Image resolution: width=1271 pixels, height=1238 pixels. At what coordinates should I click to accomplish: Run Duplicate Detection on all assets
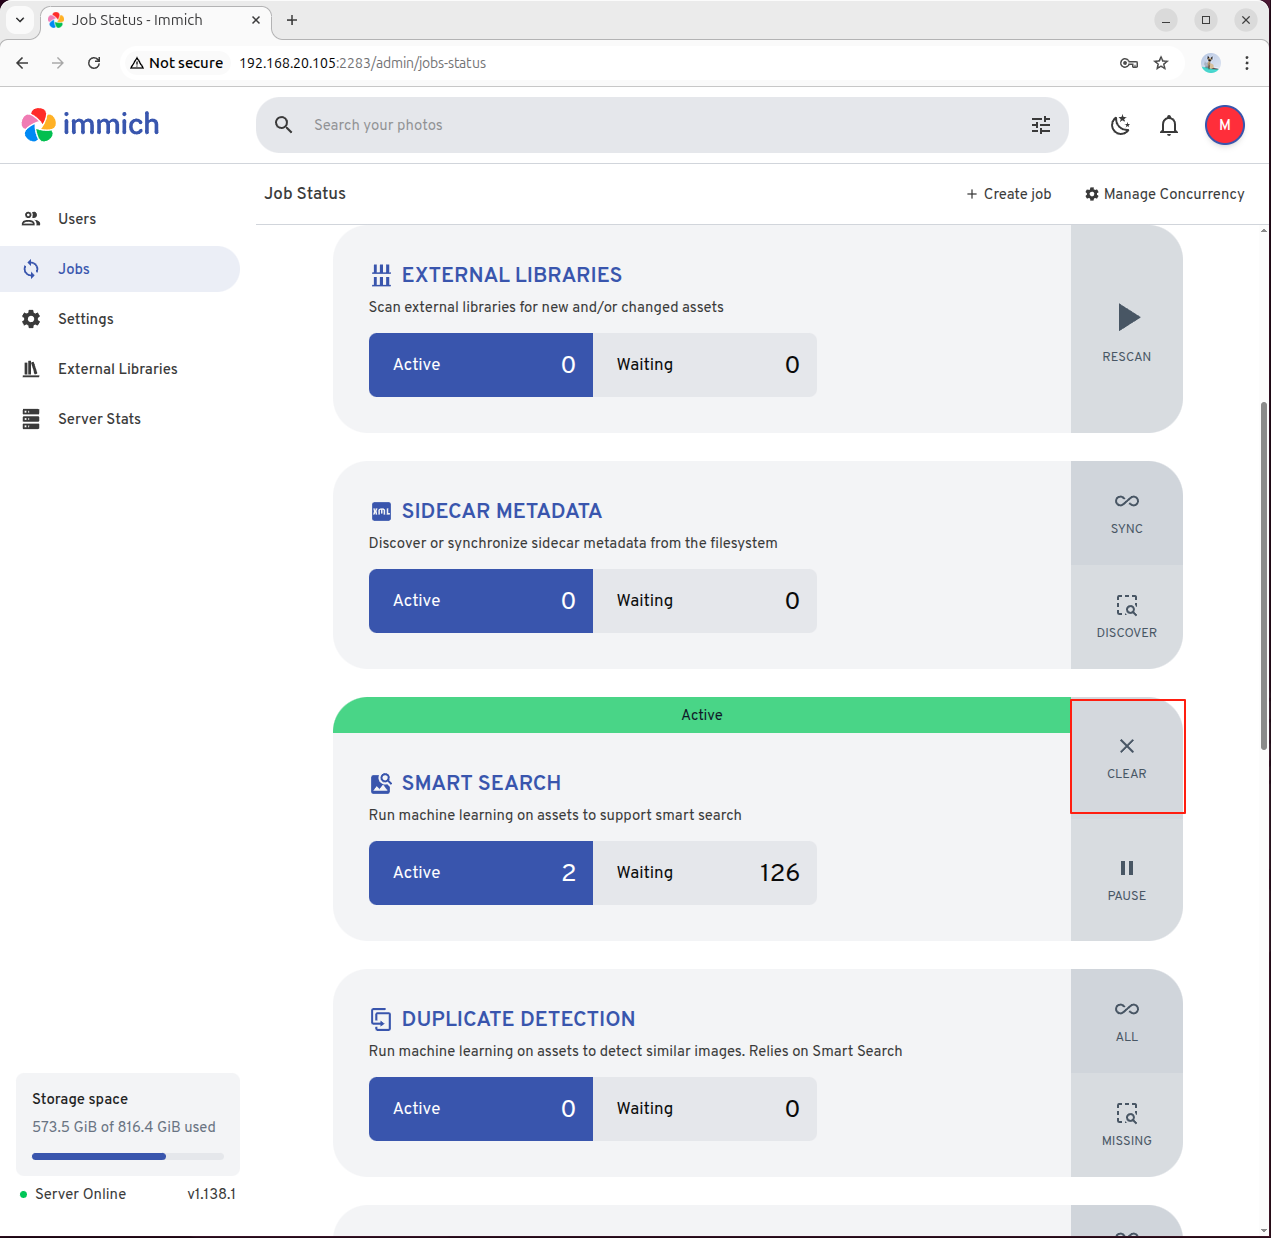coord(1127,1021)
